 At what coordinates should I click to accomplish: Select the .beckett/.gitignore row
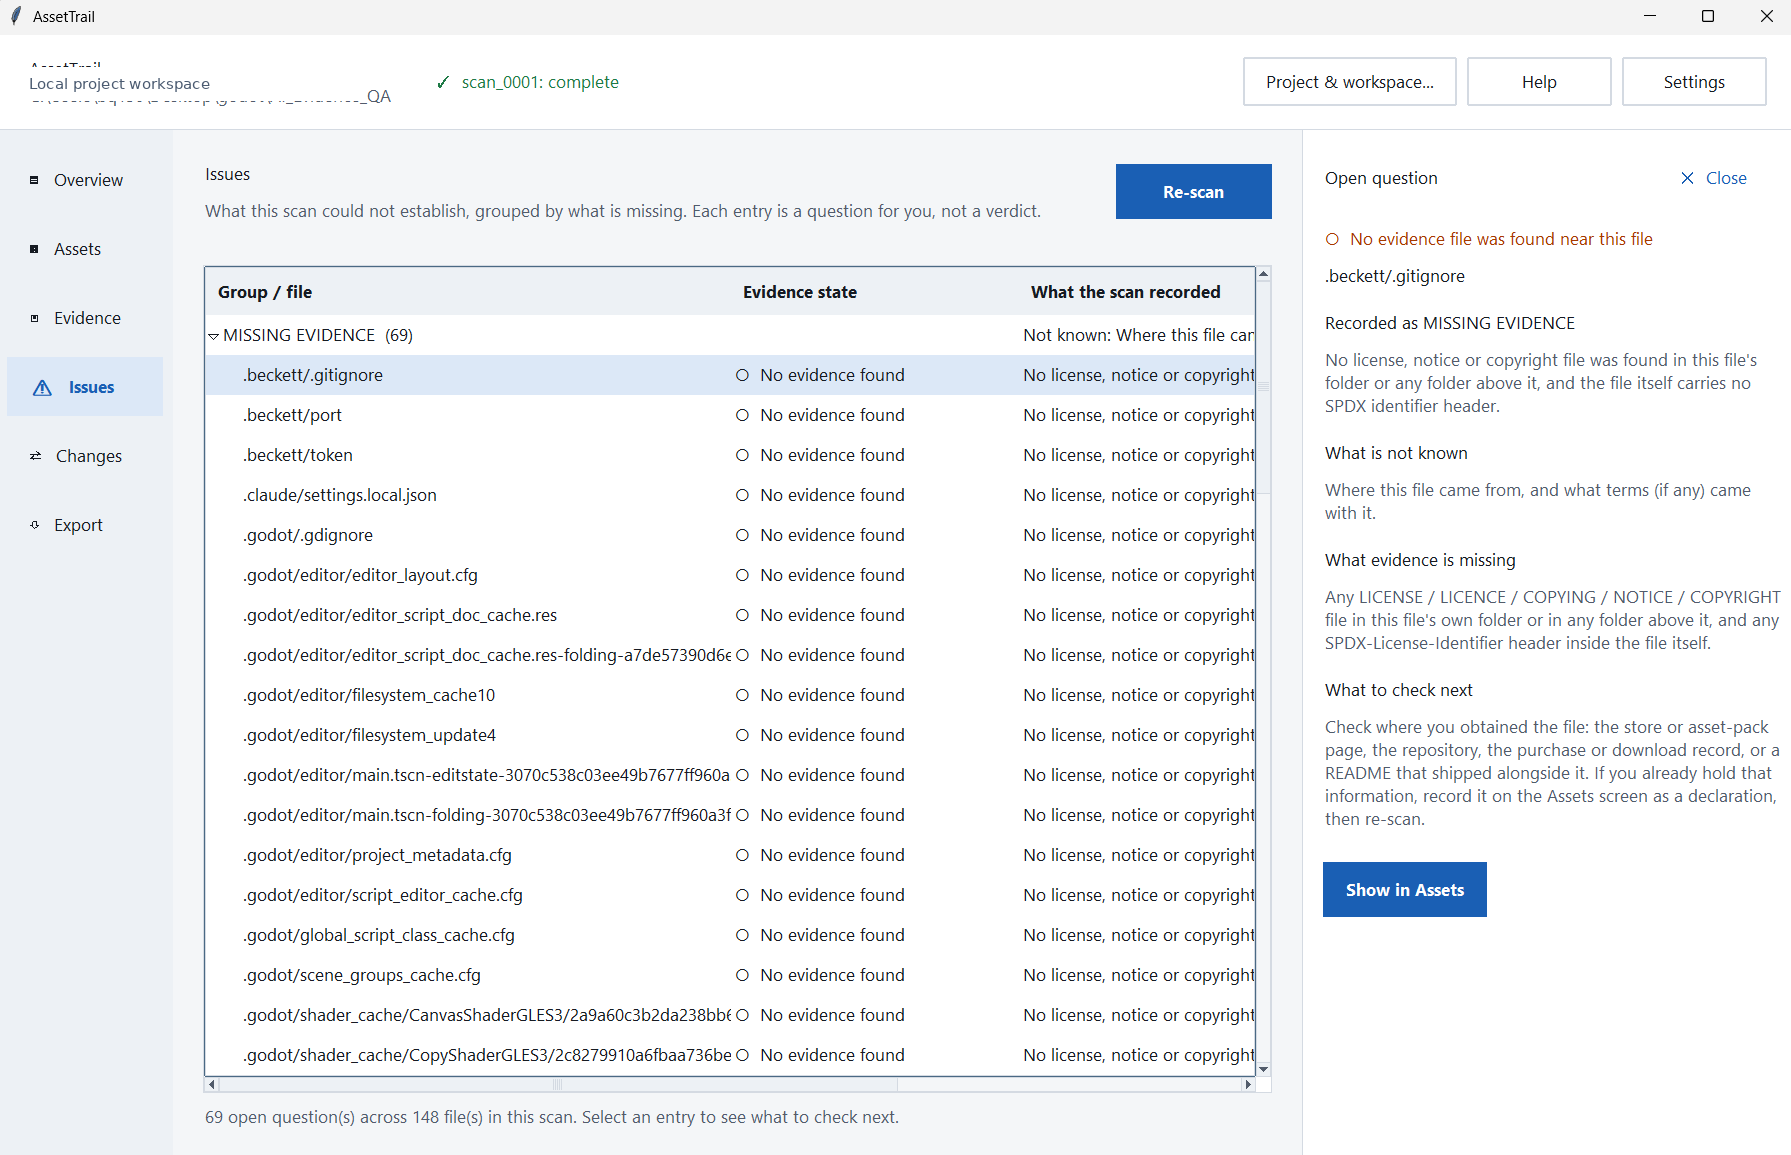[730, 375]
